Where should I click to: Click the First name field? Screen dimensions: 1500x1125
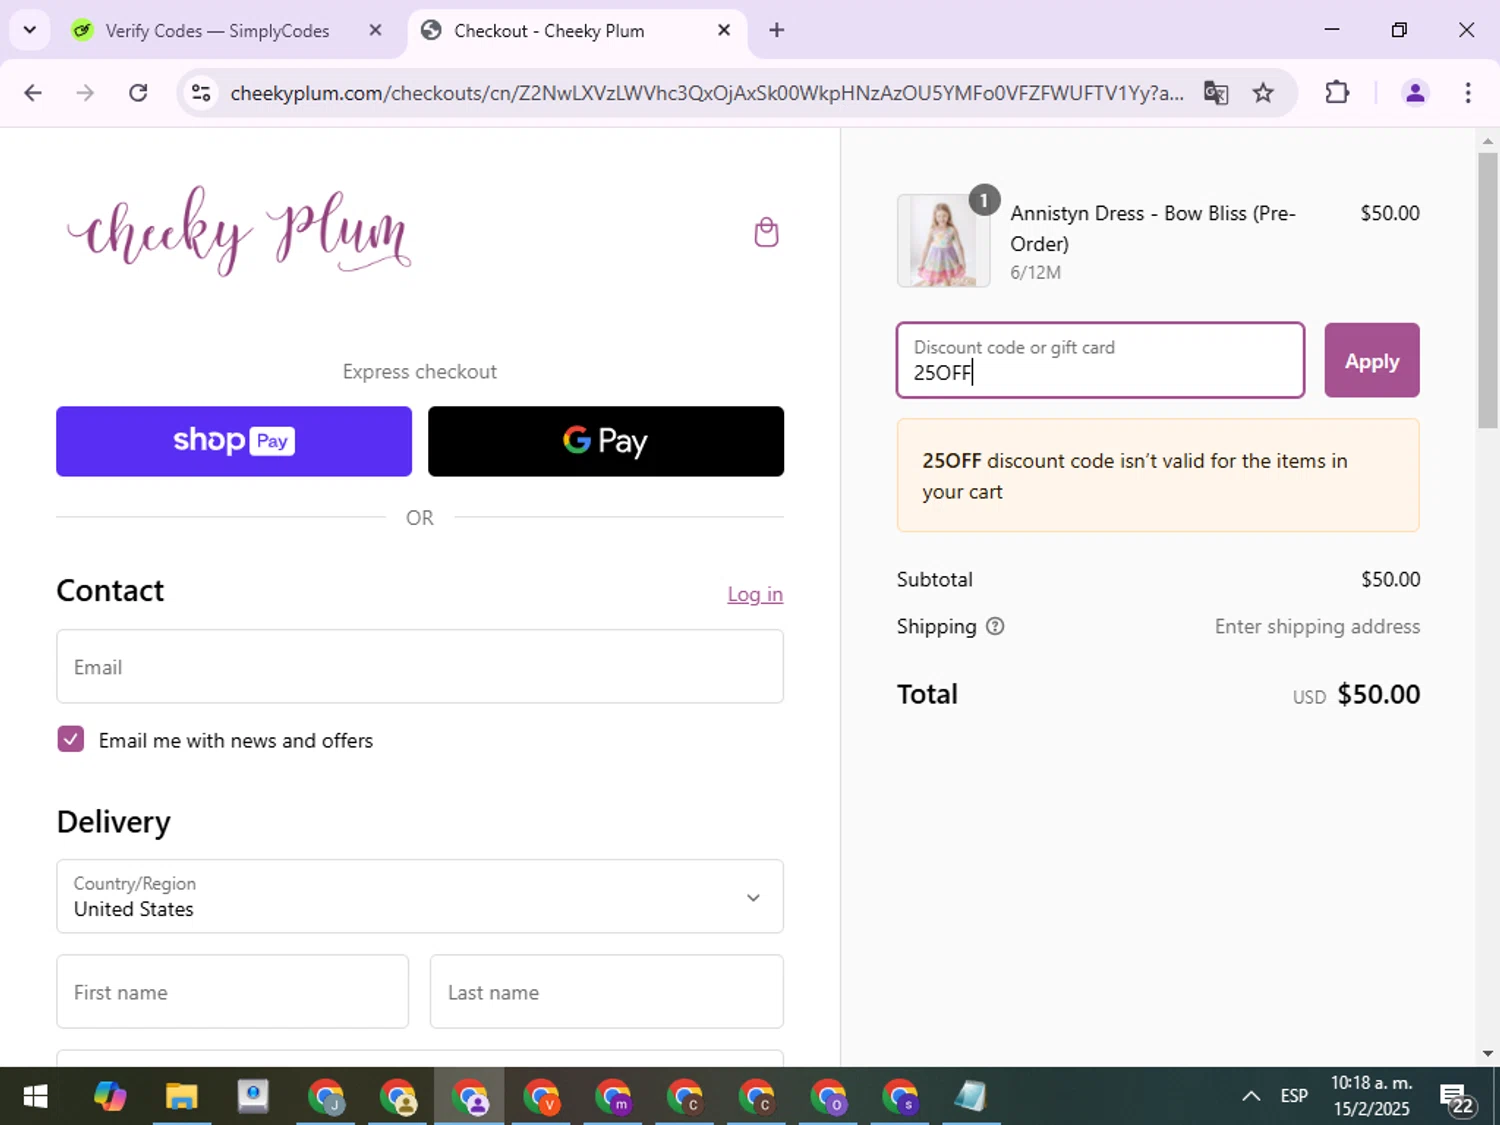(x=233, y=991)
